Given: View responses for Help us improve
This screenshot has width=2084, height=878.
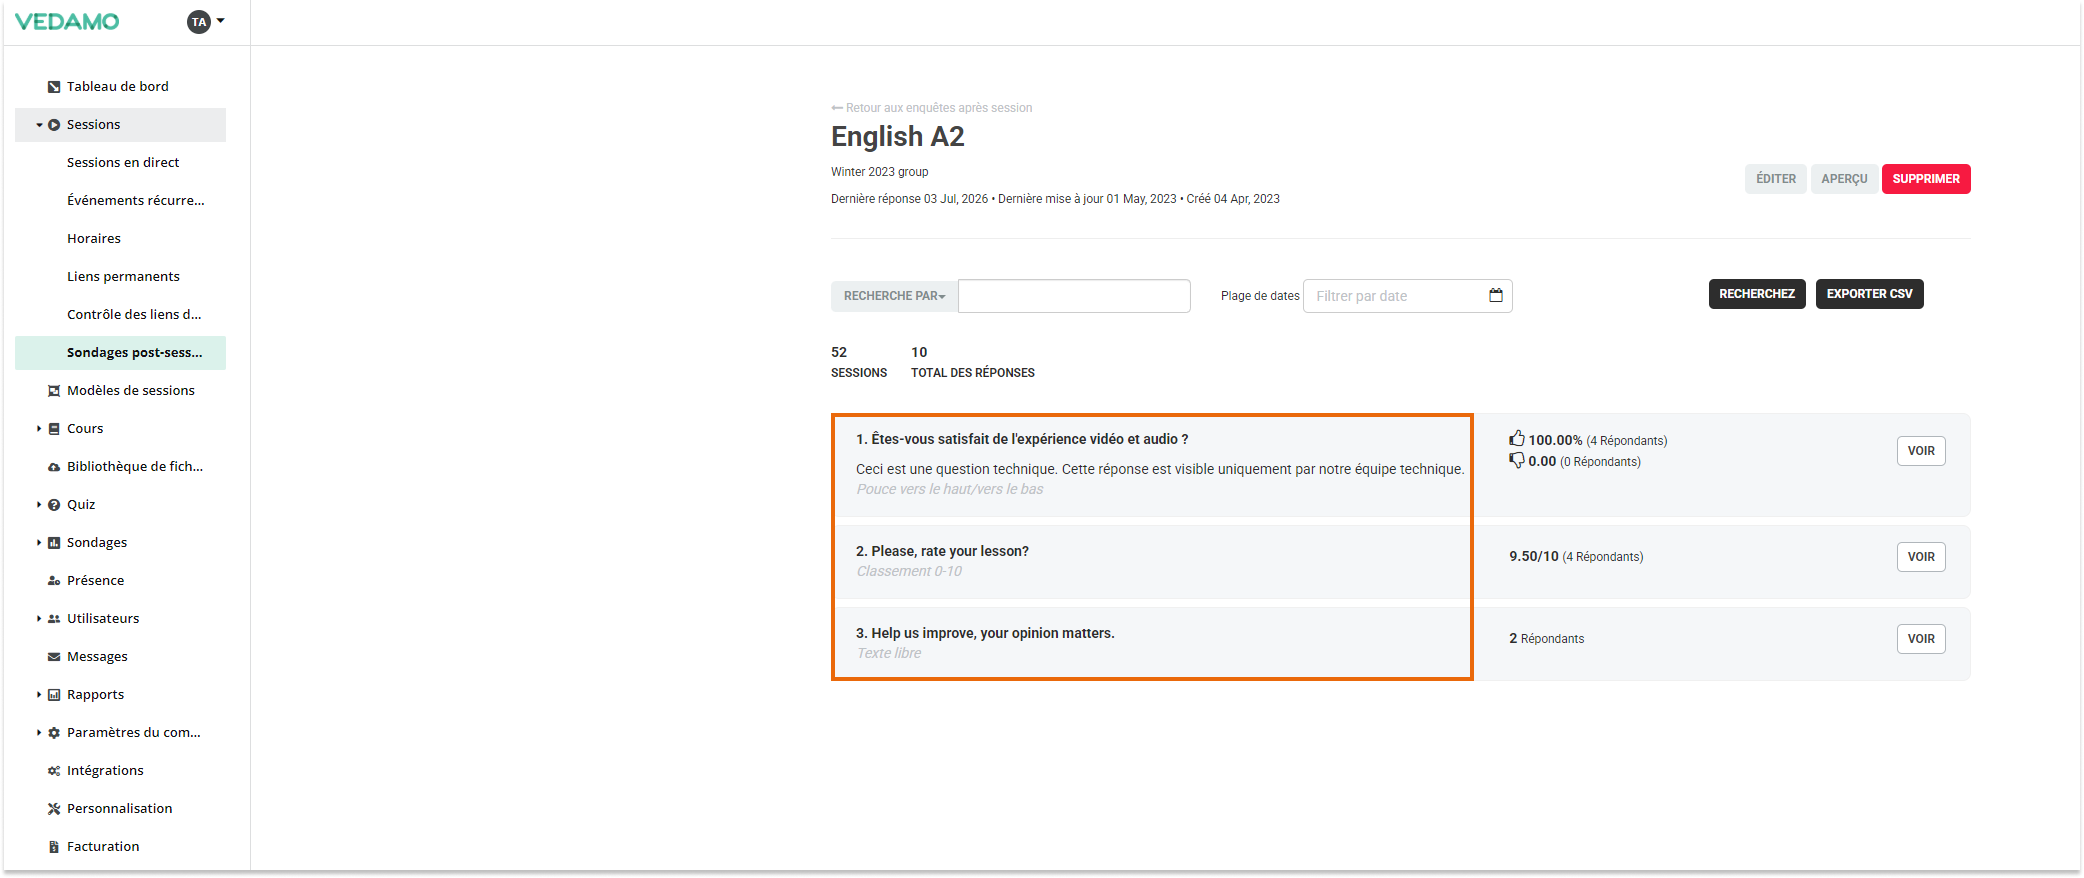Looking at the screenshot, I should 1921,639.
